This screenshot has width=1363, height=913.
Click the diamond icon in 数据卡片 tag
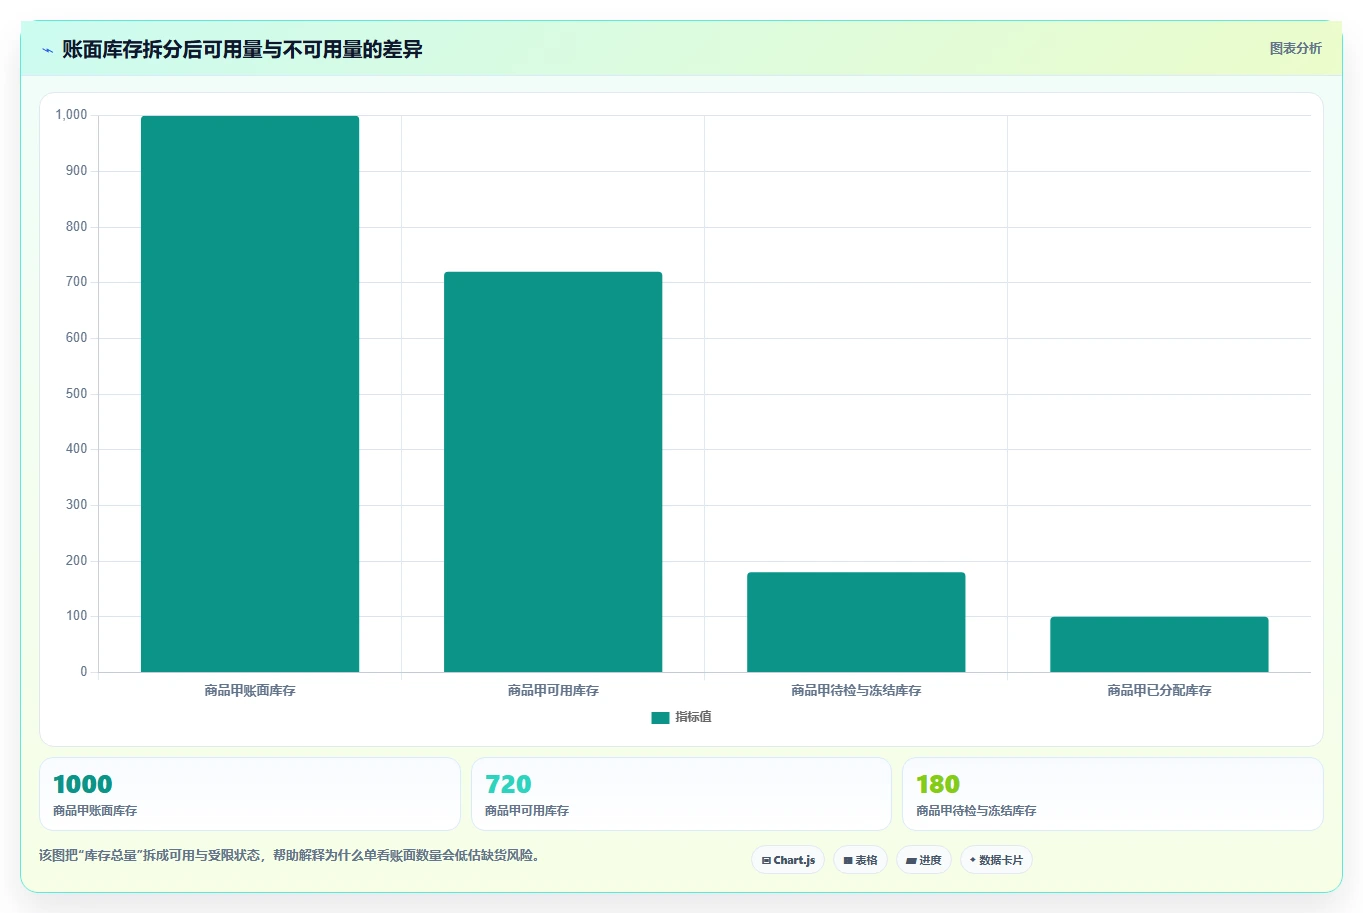[x=972, y=860]
